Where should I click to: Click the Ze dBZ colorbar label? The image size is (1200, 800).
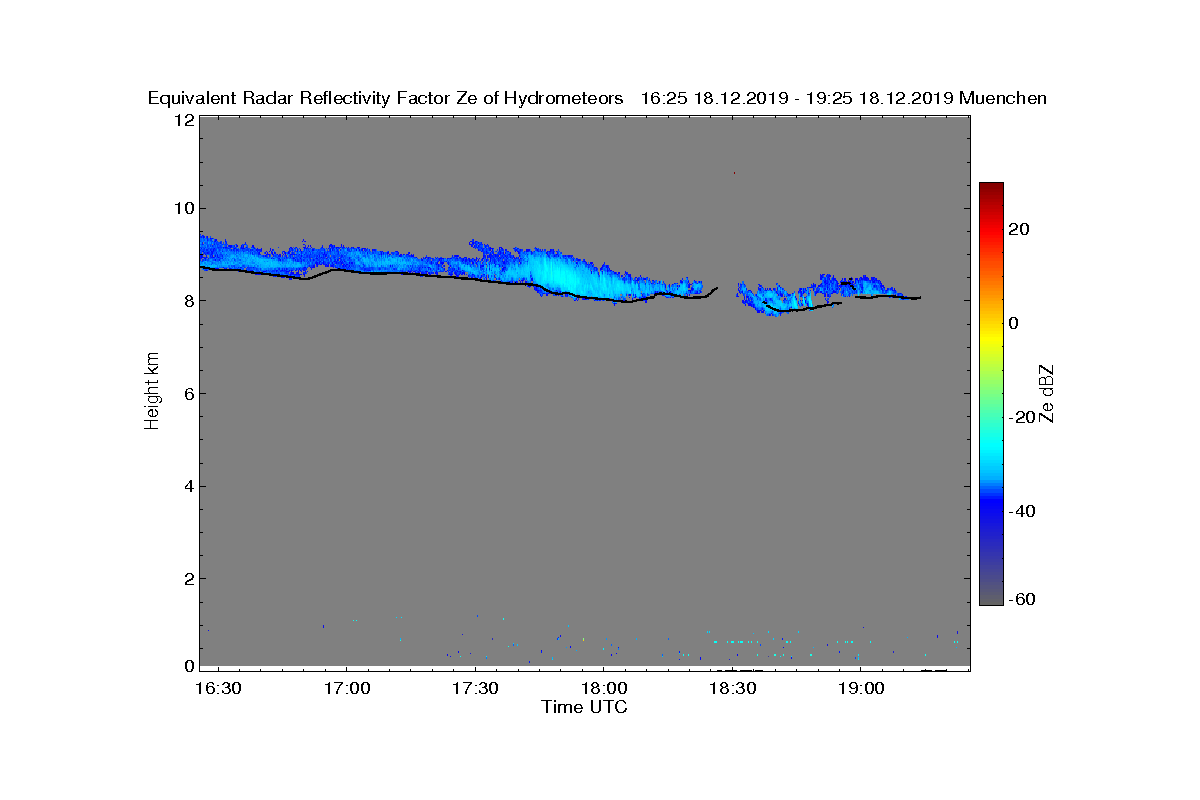[x=1047, y=393]
